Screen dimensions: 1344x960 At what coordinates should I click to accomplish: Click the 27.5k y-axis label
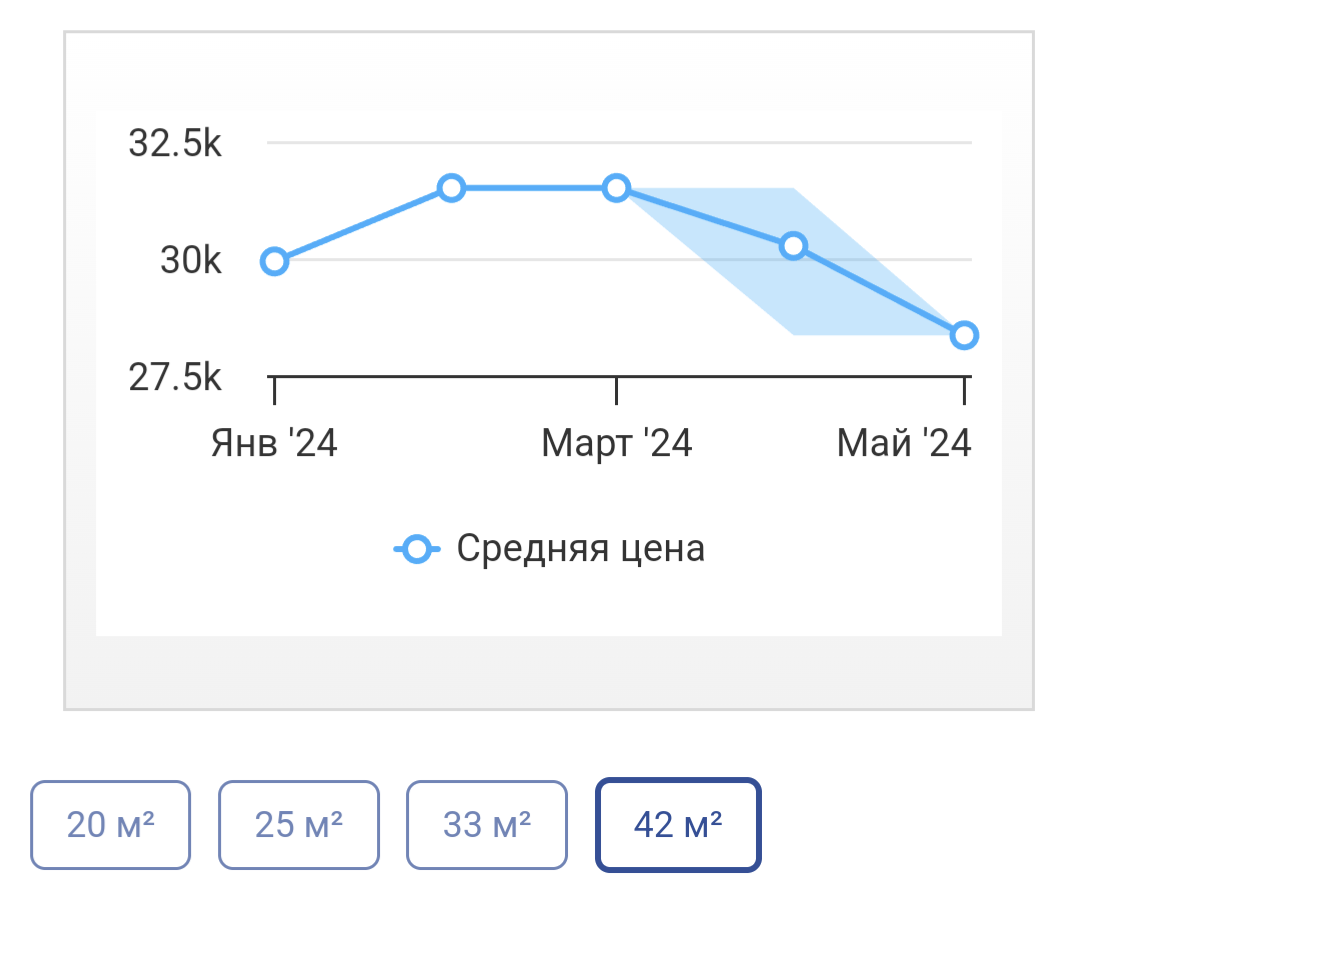click(175, 377)
